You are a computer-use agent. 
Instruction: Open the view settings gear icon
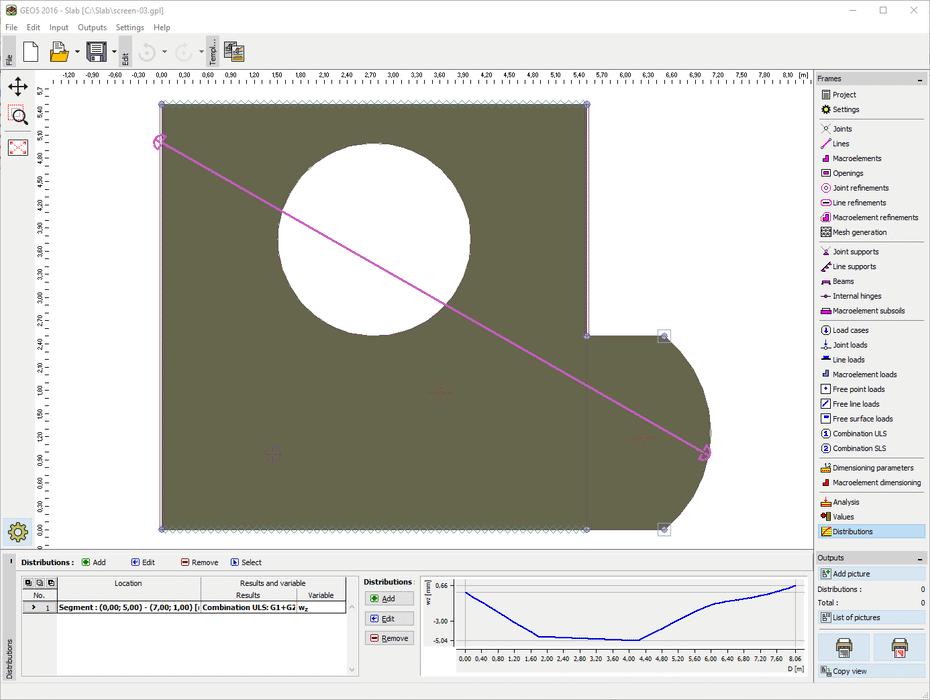click(x=17, y=531)
